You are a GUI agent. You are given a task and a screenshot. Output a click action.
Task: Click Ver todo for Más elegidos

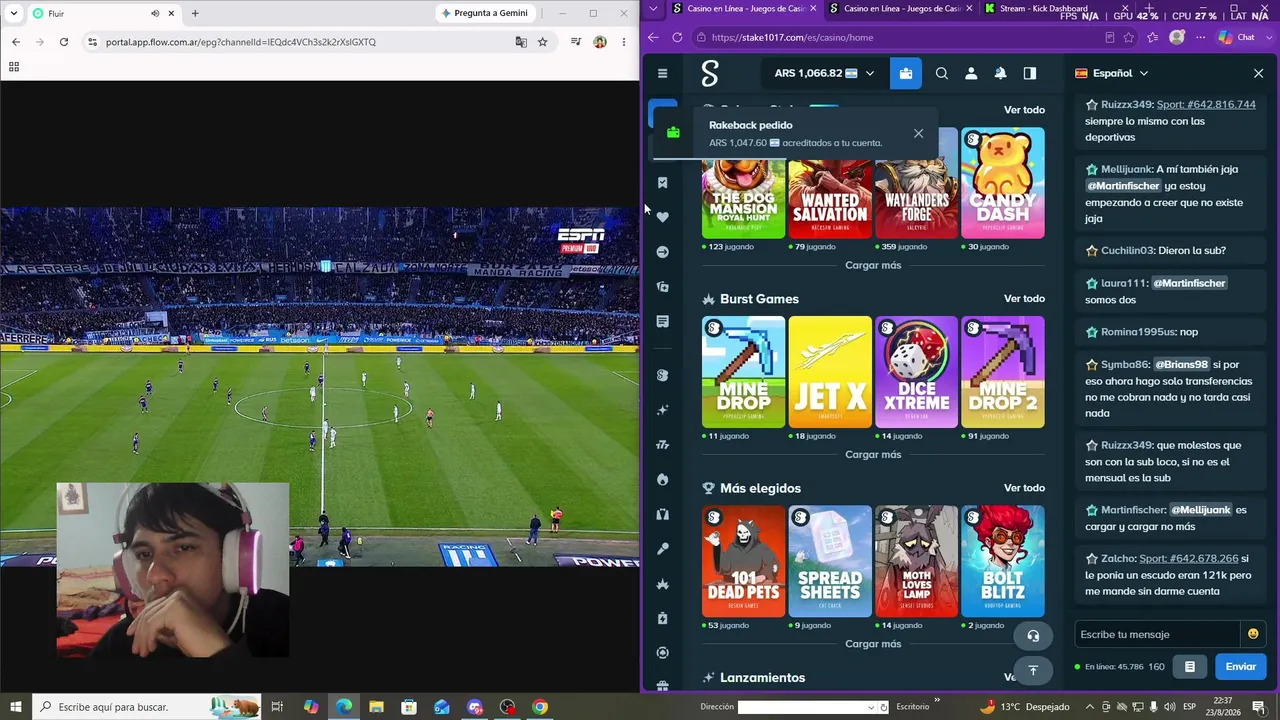[1024, 488]
